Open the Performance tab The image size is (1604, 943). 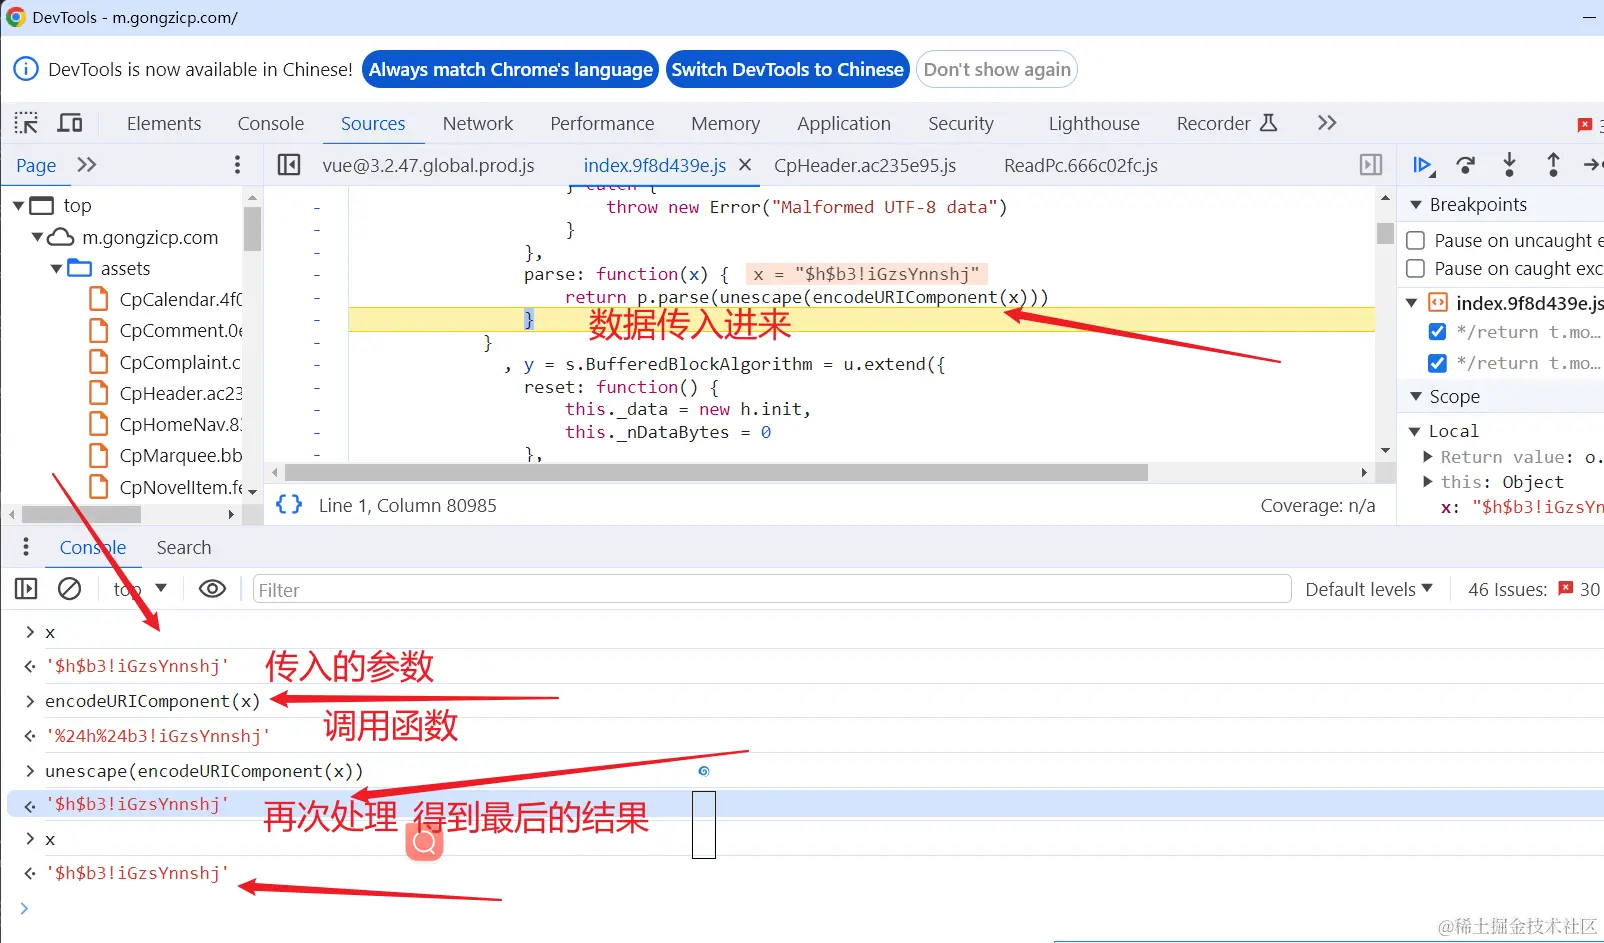602,123
